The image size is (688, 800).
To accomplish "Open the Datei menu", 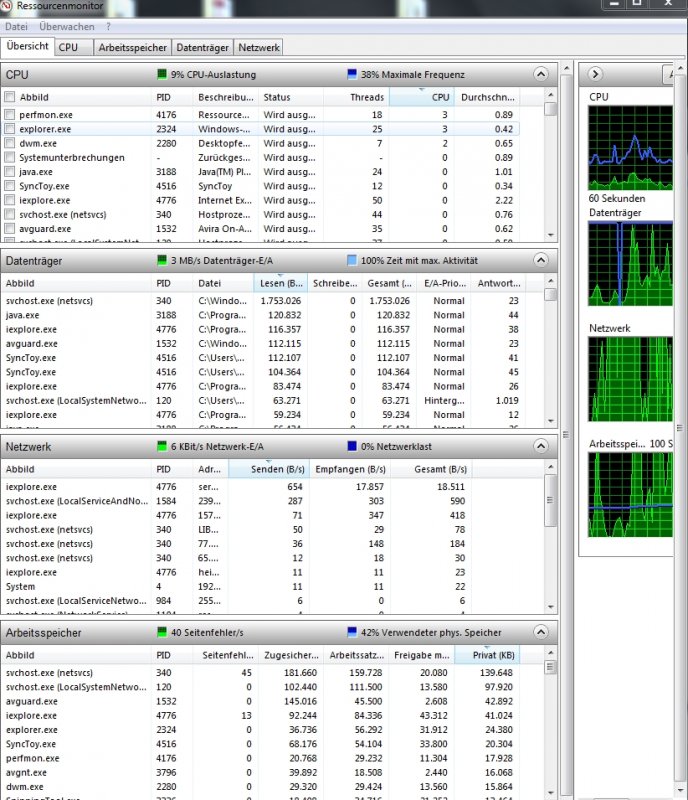I will pyautogui.click(x=16, y=26).
